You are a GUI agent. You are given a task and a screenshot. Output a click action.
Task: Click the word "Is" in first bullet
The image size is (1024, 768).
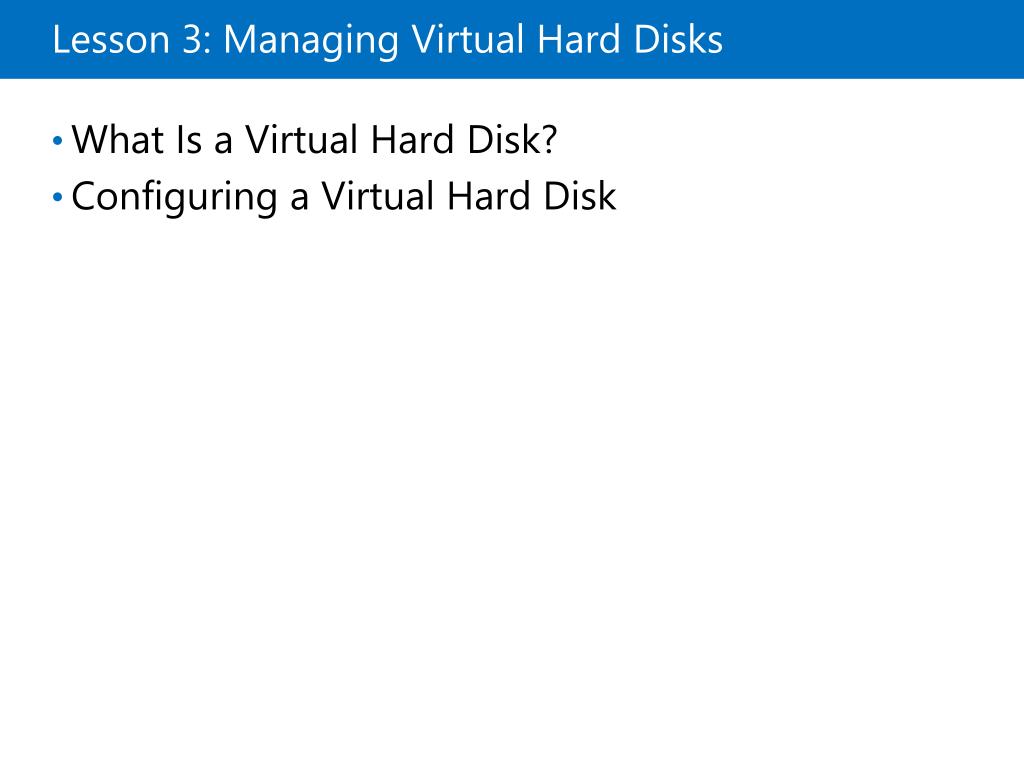(x=189, y=139)
